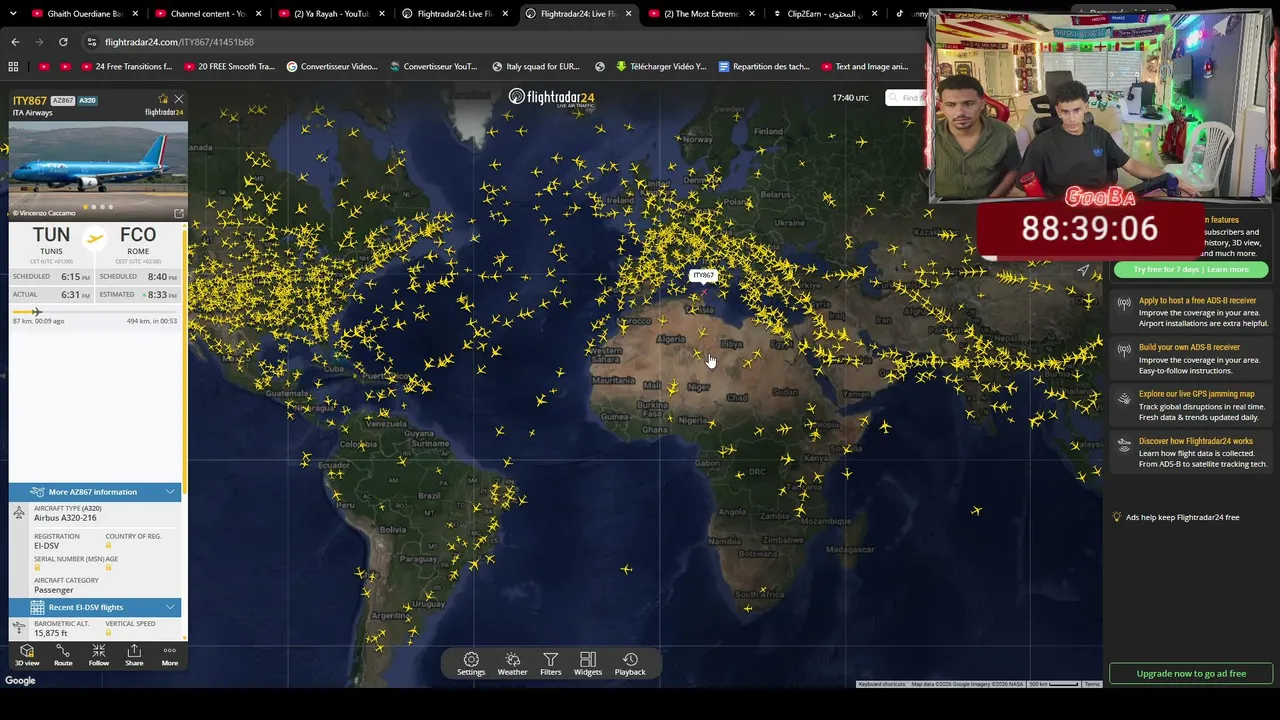Open the first 'Convertisseur Video' bookmark
This screenshot has width=1280, height=720.
click(332, 67)
